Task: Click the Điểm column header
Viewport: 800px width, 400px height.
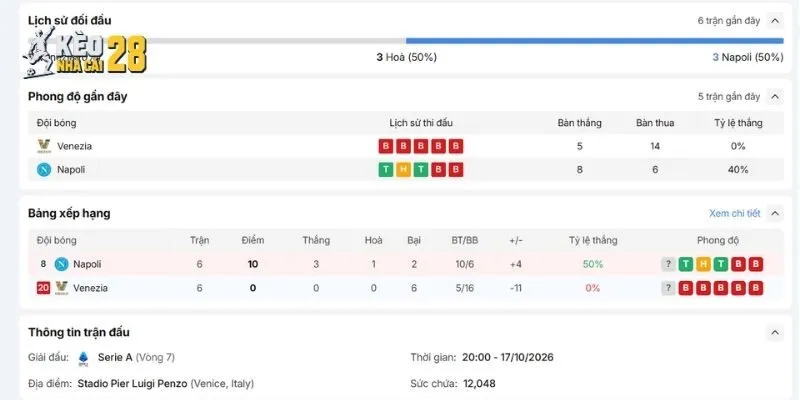Action: (253, 240)
